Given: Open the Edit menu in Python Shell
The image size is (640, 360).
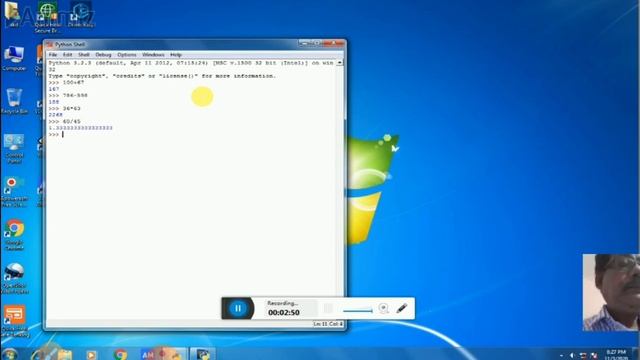Looking at the screenshot, I should [67, 55].
